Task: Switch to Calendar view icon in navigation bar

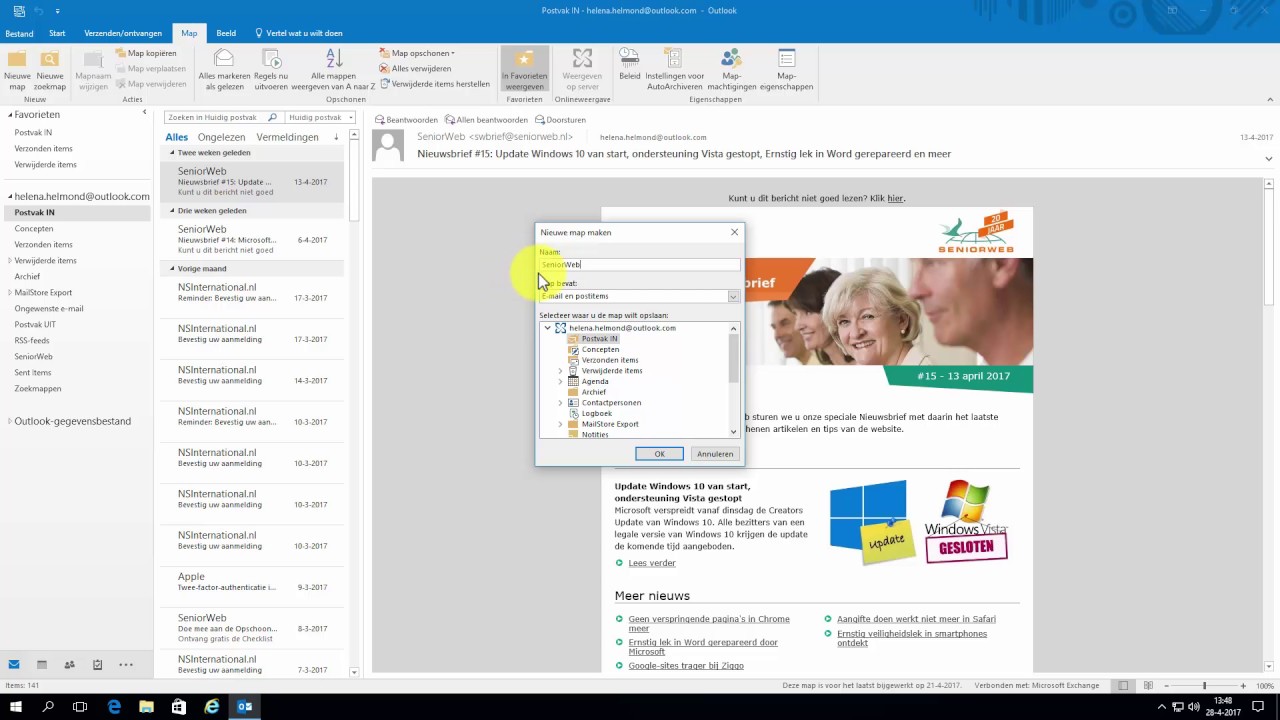Action: pyautogui.click(x=42, y=664)
